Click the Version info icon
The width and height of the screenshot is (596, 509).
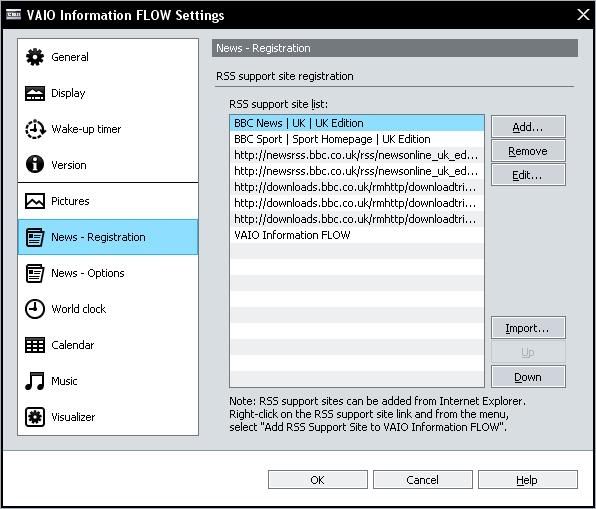35,165
